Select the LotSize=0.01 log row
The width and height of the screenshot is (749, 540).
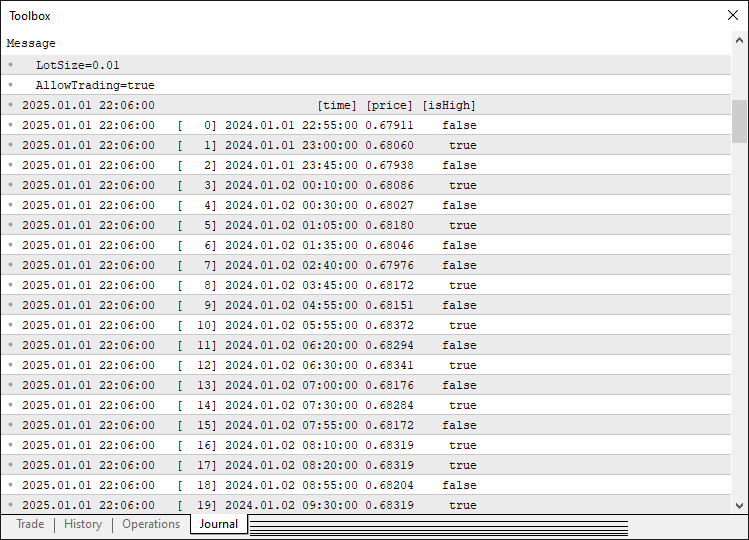(366, 65)
